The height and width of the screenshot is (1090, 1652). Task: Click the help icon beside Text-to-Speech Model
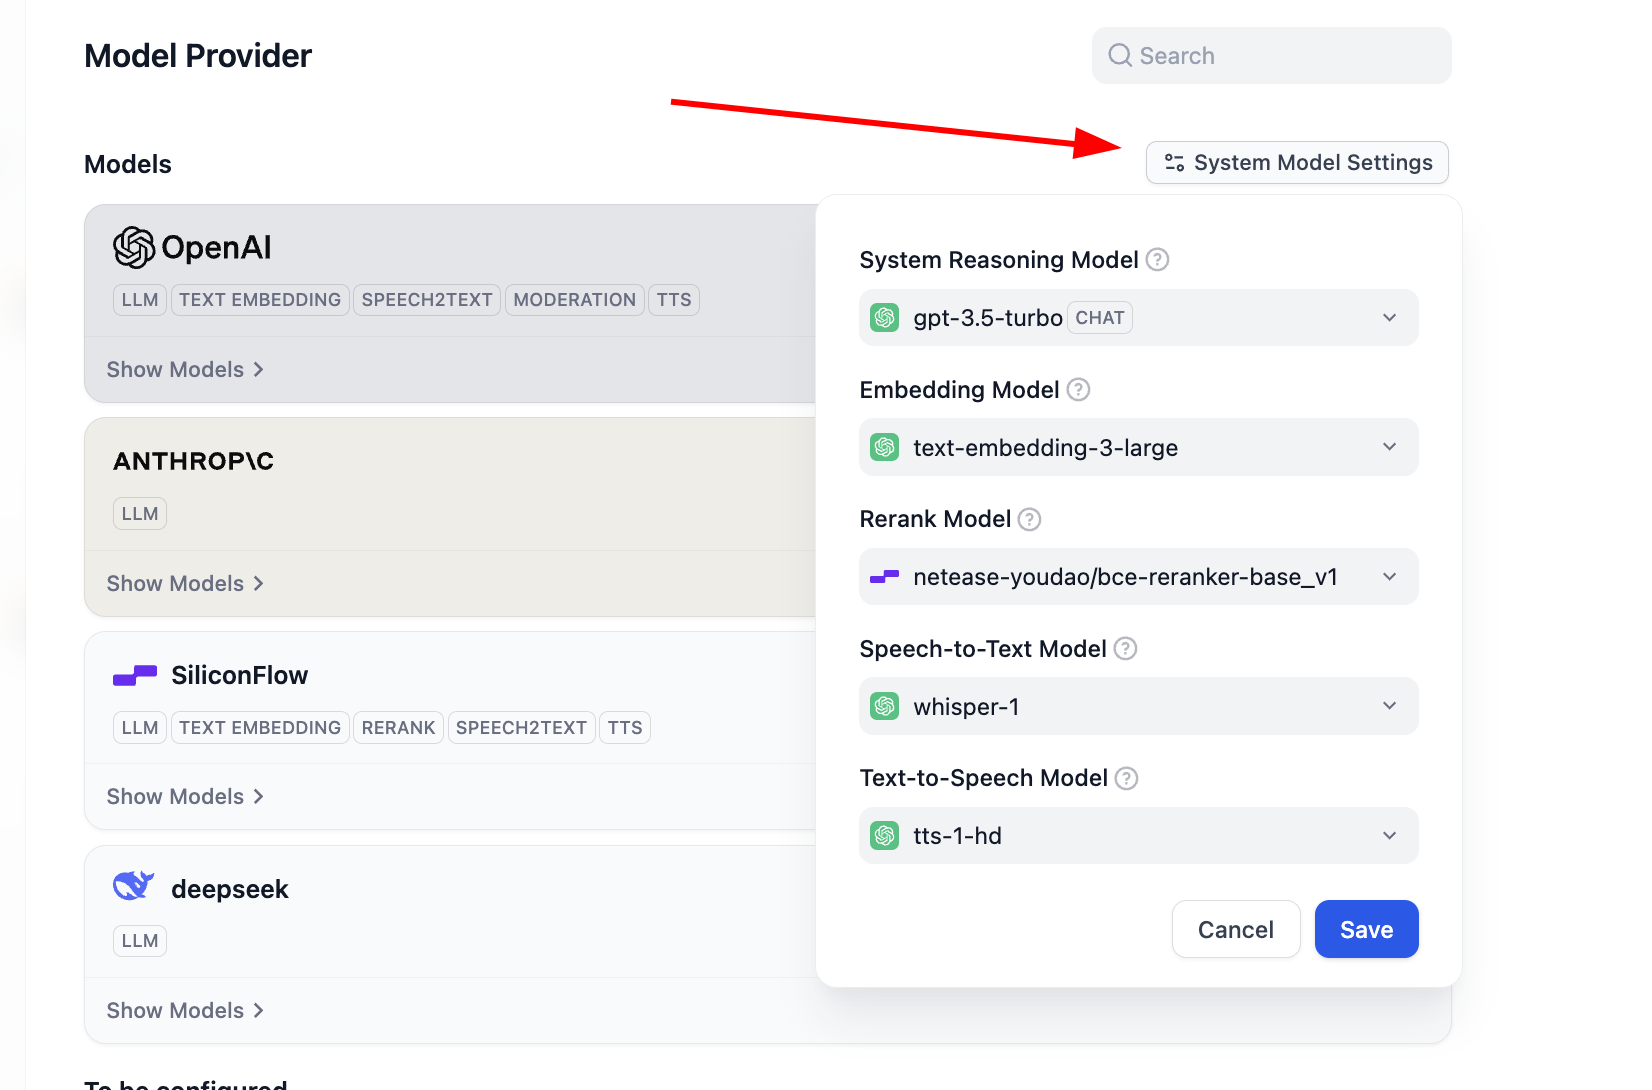(1126, 778)
